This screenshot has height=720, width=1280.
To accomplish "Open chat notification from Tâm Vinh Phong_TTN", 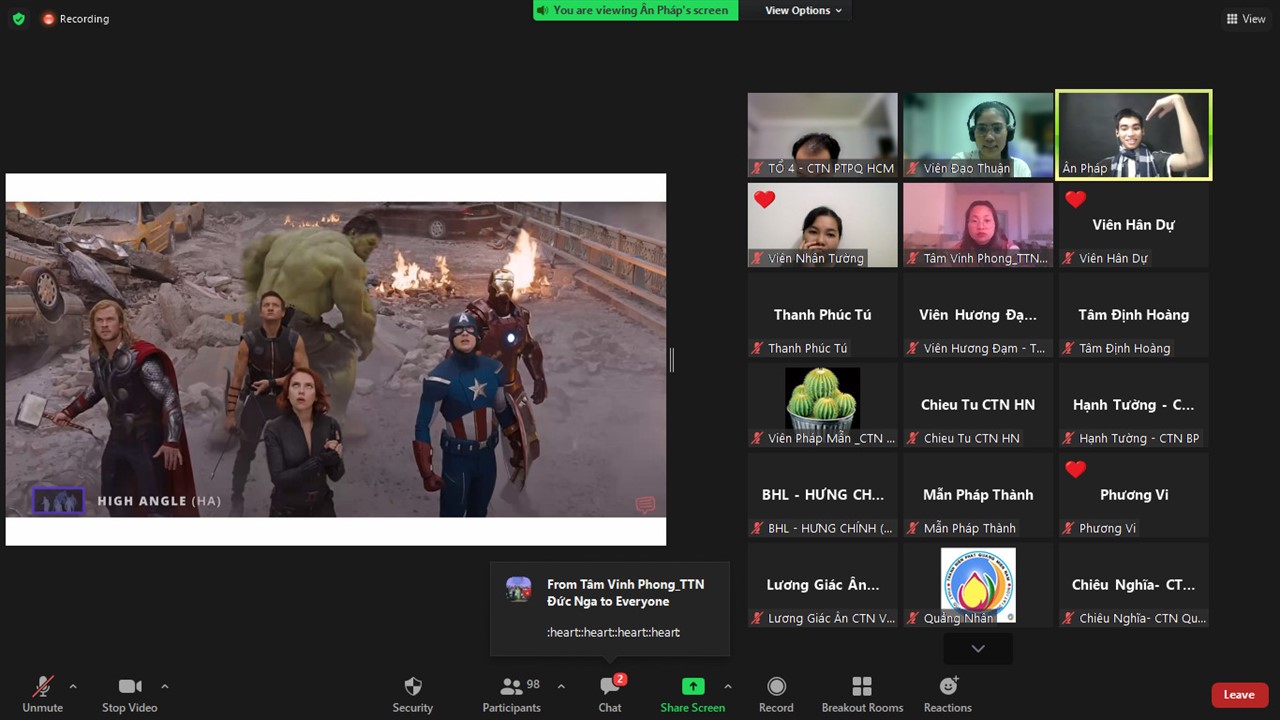I will 610,609.
